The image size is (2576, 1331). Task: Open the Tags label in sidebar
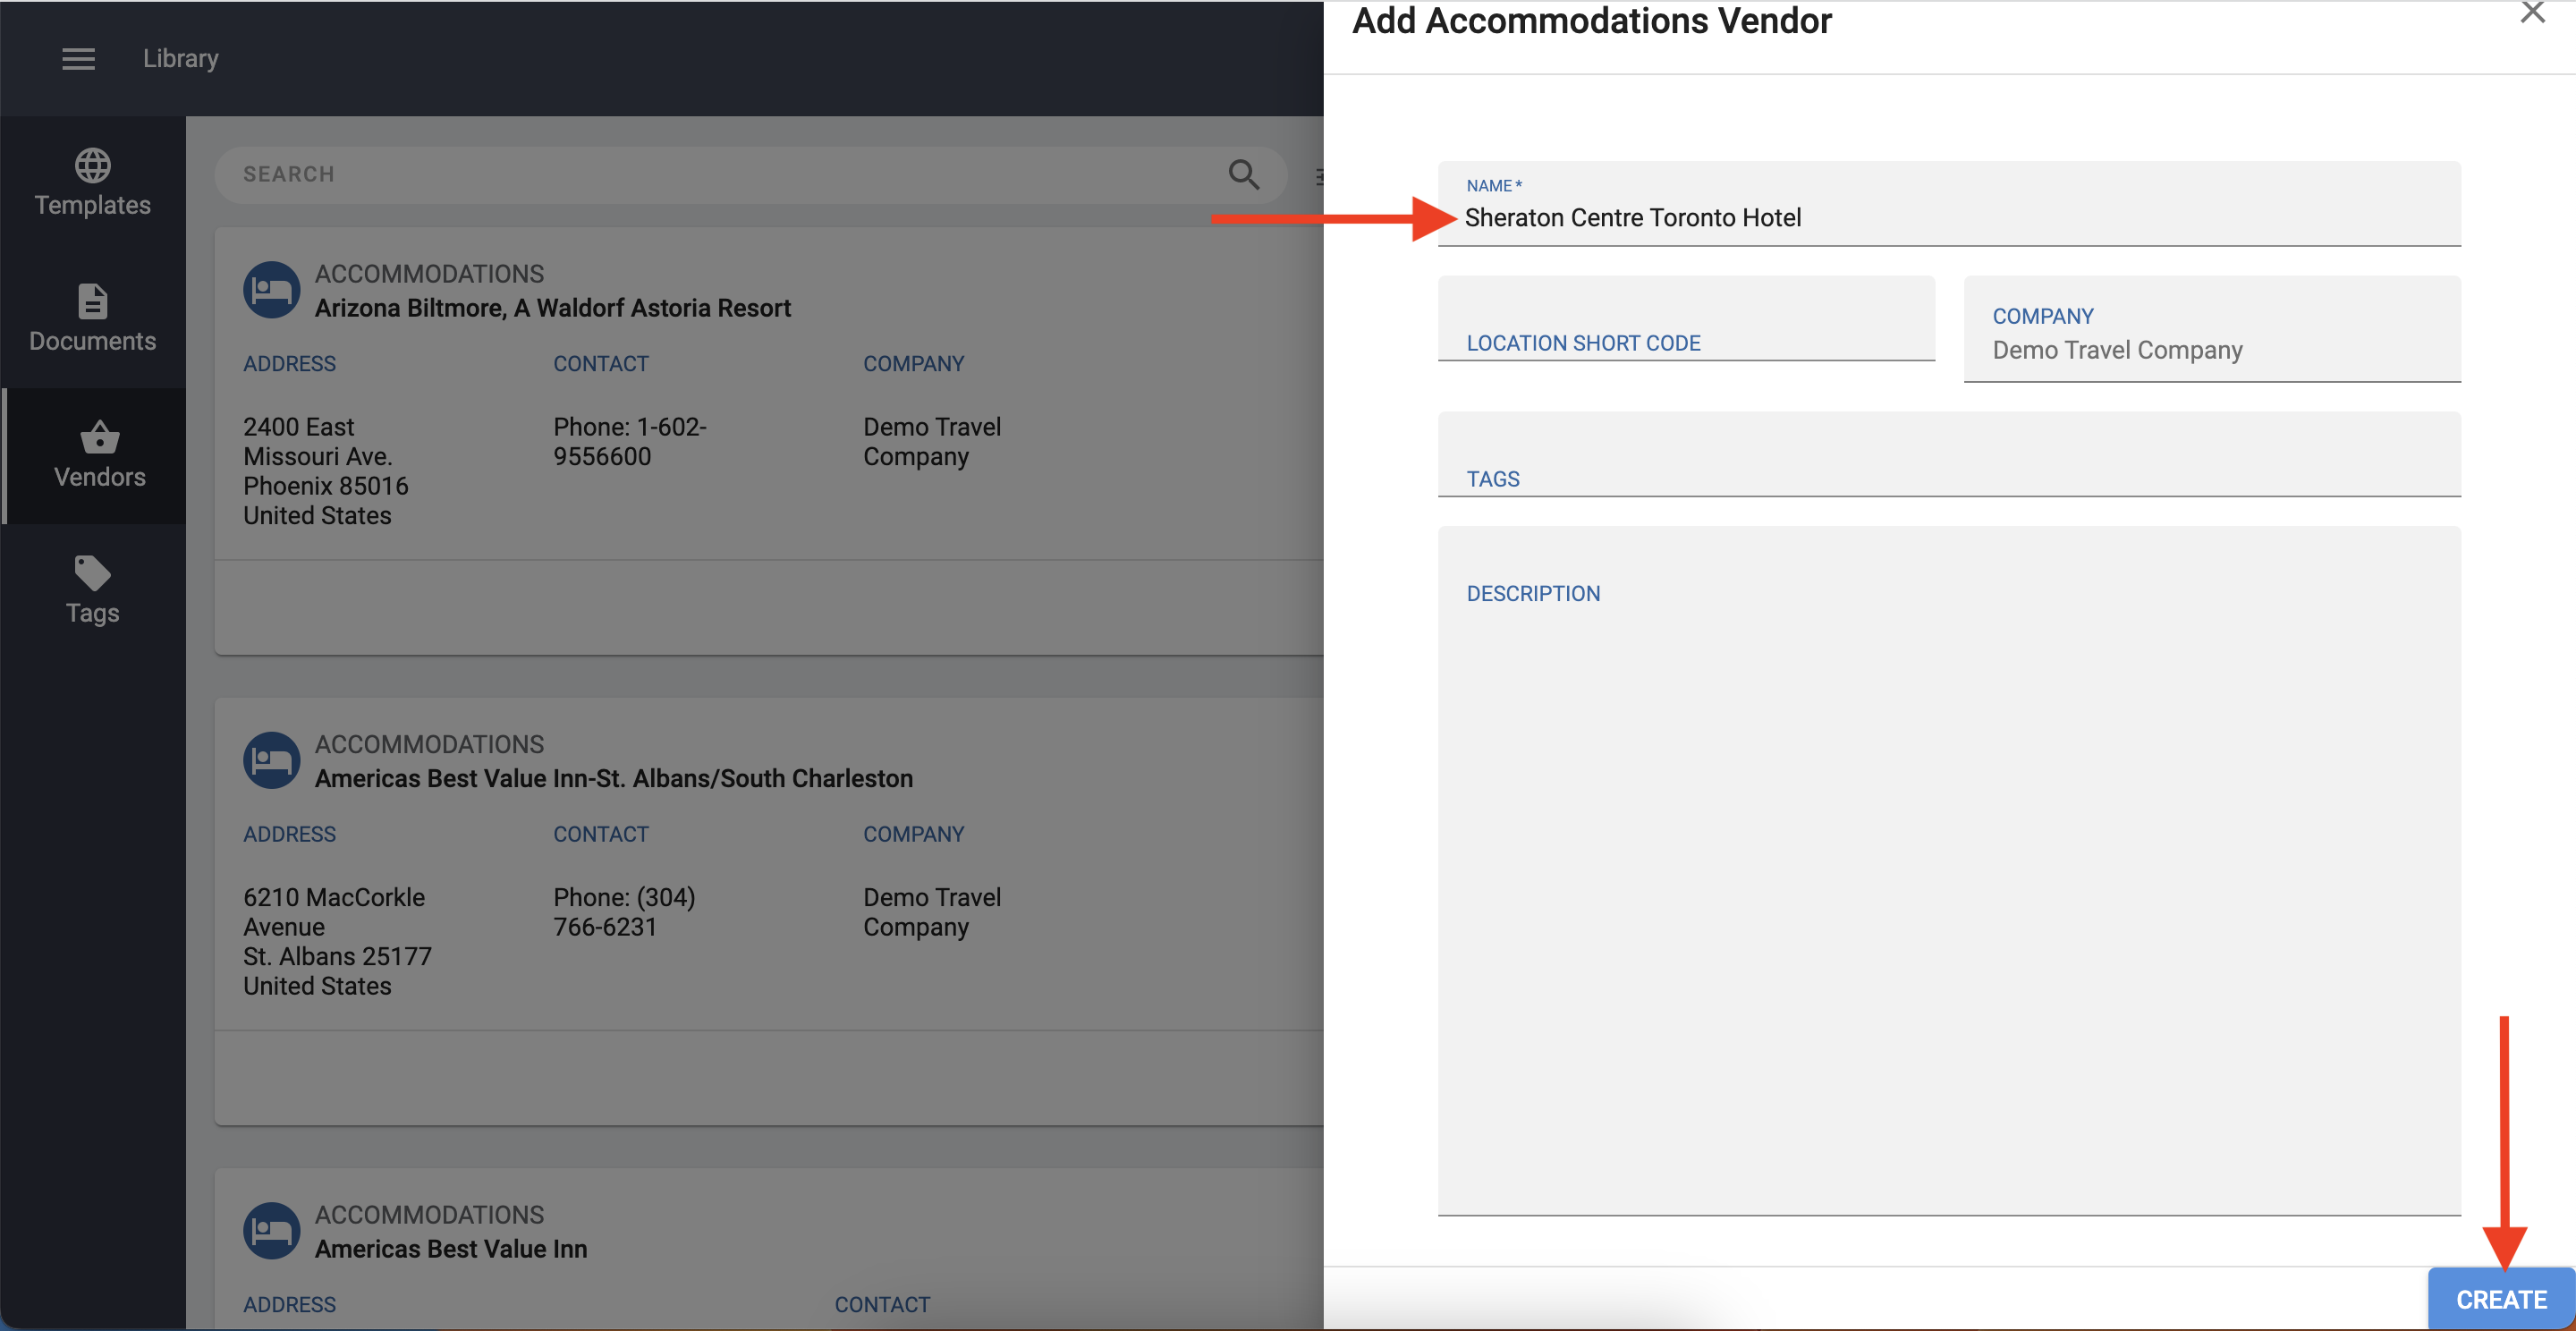click(x=93, y=613)
